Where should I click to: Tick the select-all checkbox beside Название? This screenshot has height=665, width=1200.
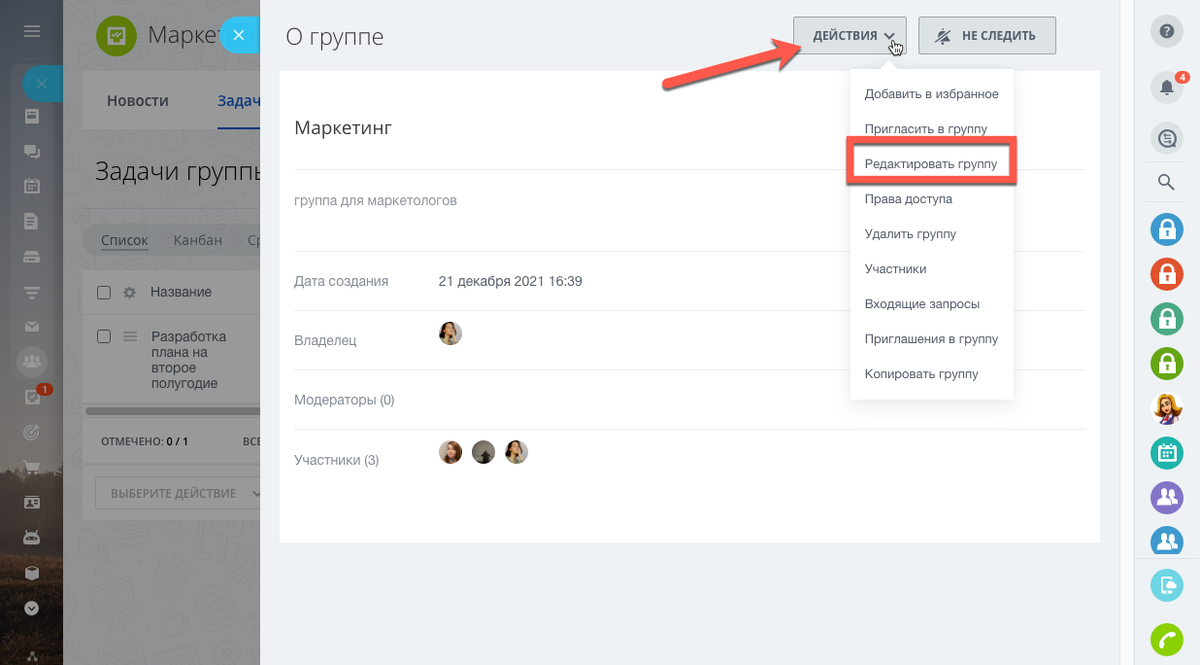point(103,292)
